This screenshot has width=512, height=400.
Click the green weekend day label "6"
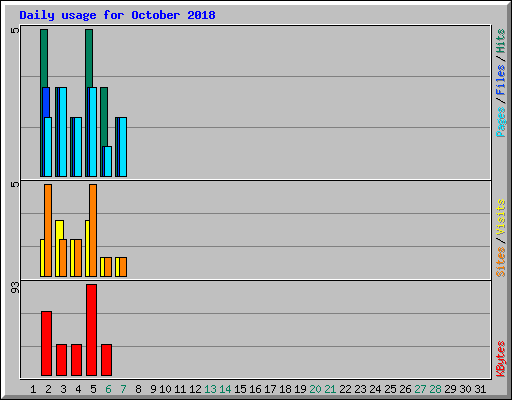pos(108,389)
